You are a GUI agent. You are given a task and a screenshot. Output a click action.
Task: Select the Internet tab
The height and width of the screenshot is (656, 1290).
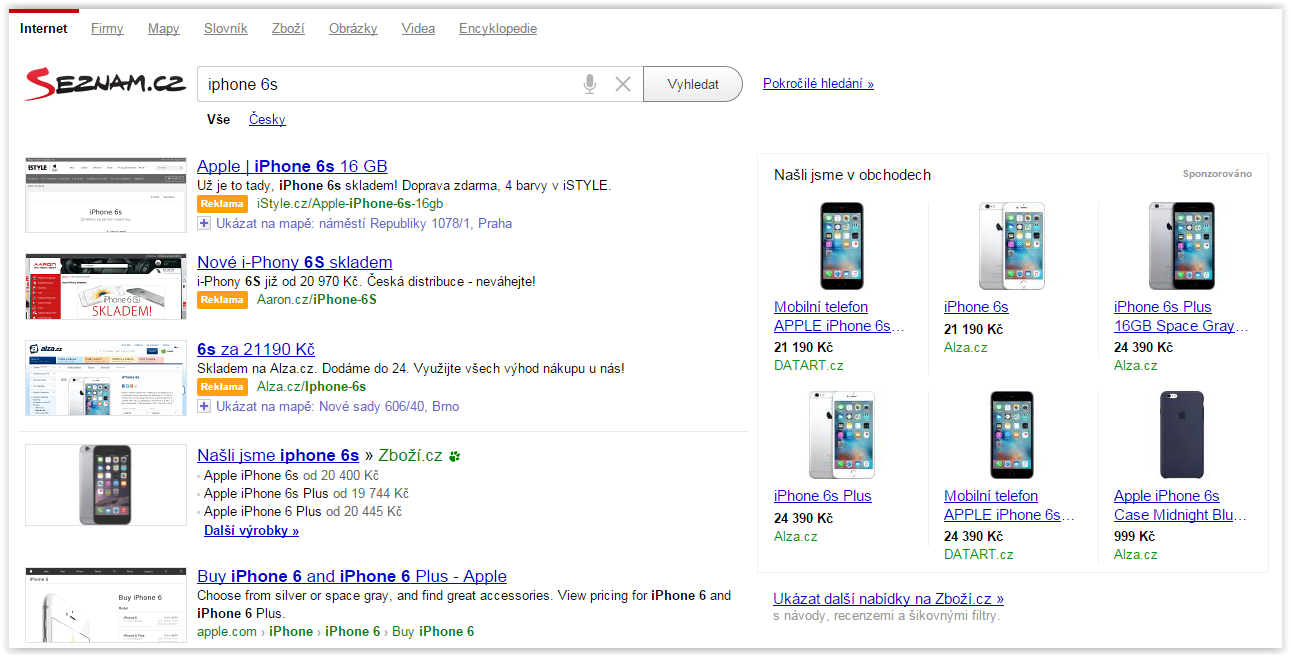tap(44, 28)
